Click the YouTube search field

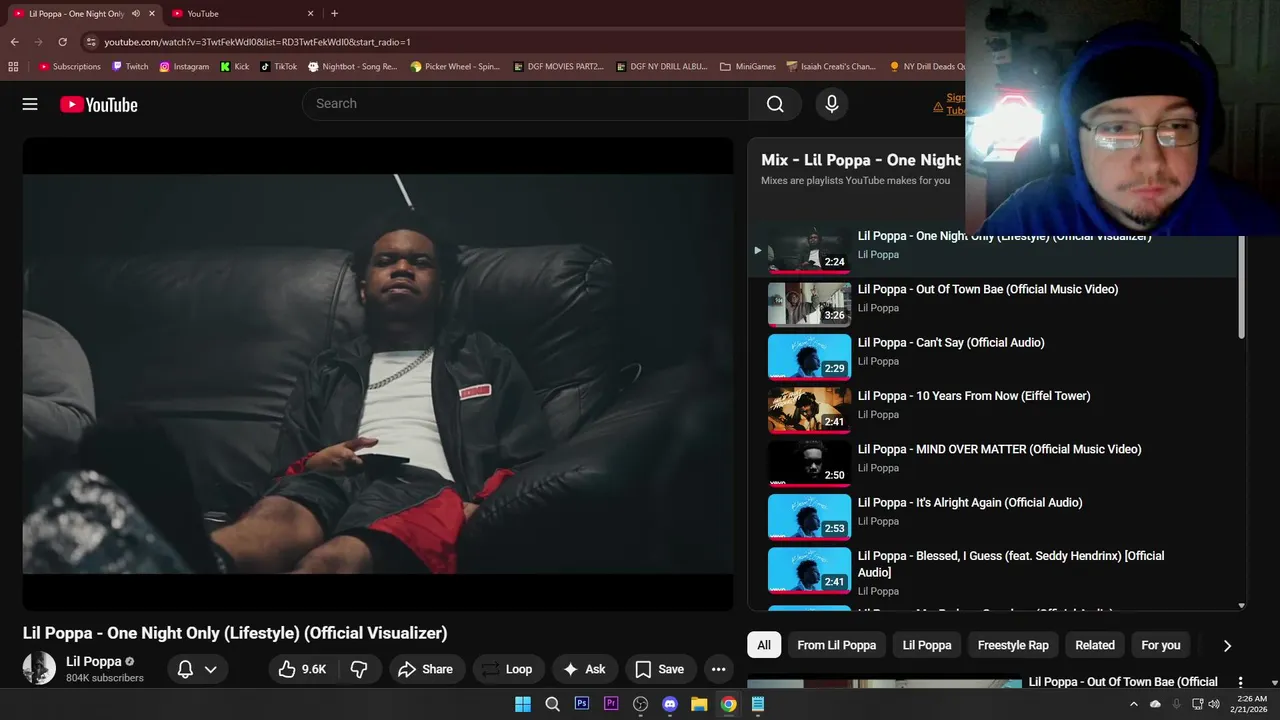click(525, 104)
